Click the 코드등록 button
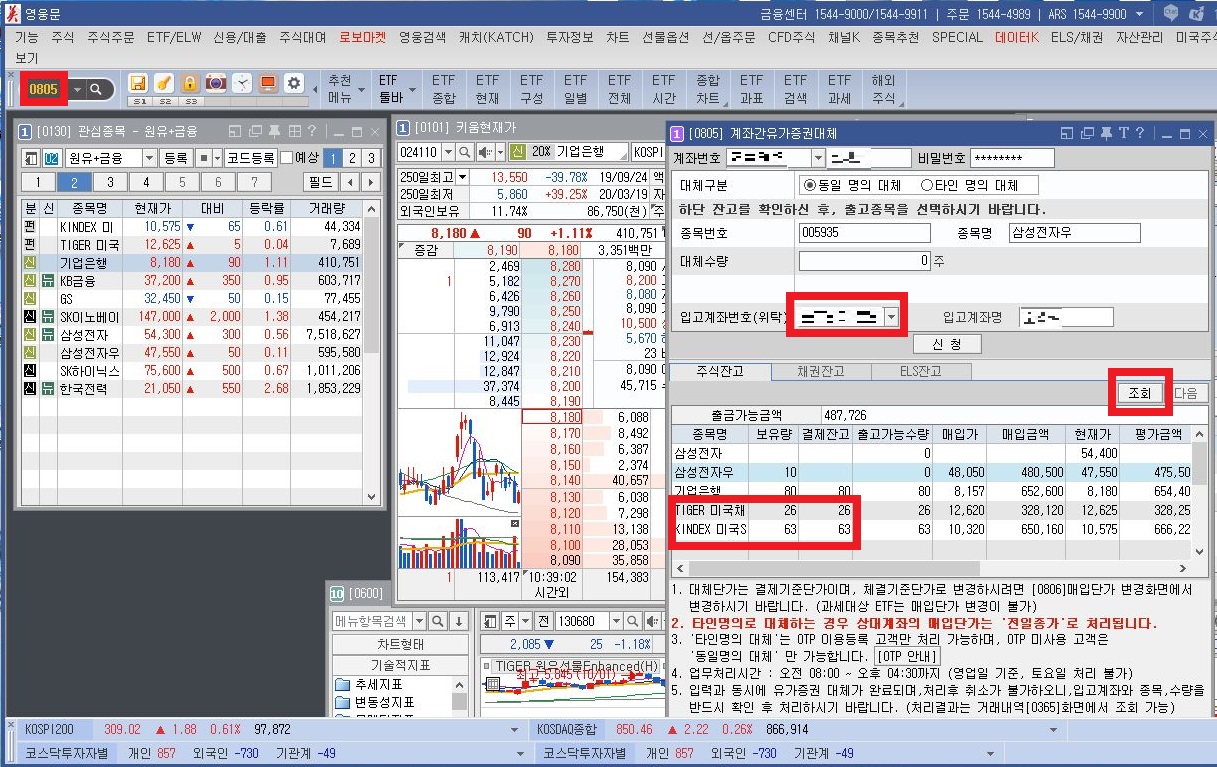Viewport: 1217px width, 767px height. pos(250,158)
